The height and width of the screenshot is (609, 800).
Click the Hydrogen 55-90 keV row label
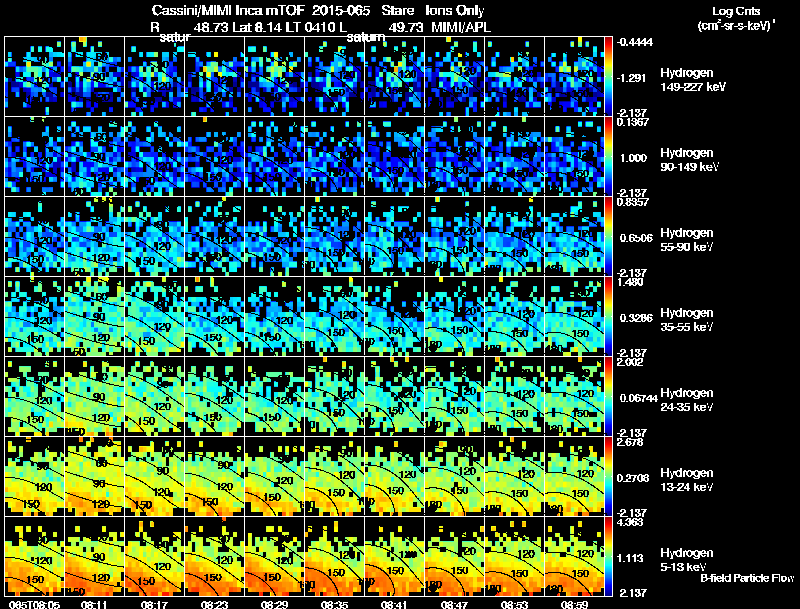tap(686, 240)
